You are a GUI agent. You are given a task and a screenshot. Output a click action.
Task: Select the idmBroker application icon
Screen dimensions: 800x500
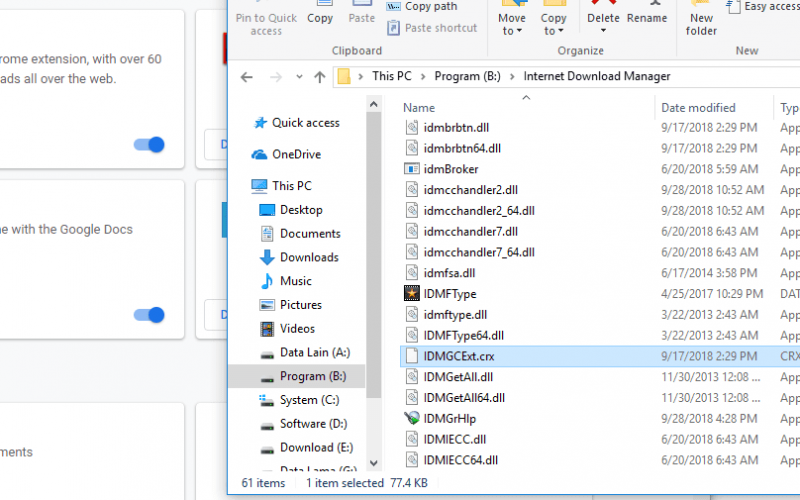pos(412,169)
